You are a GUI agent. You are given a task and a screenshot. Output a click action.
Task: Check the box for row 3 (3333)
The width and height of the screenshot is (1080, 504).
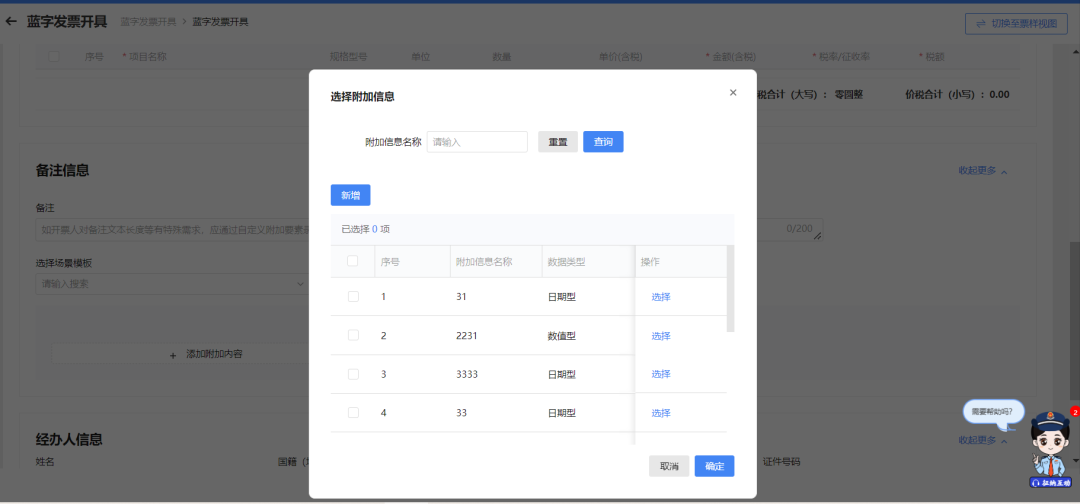pos(352,374)
